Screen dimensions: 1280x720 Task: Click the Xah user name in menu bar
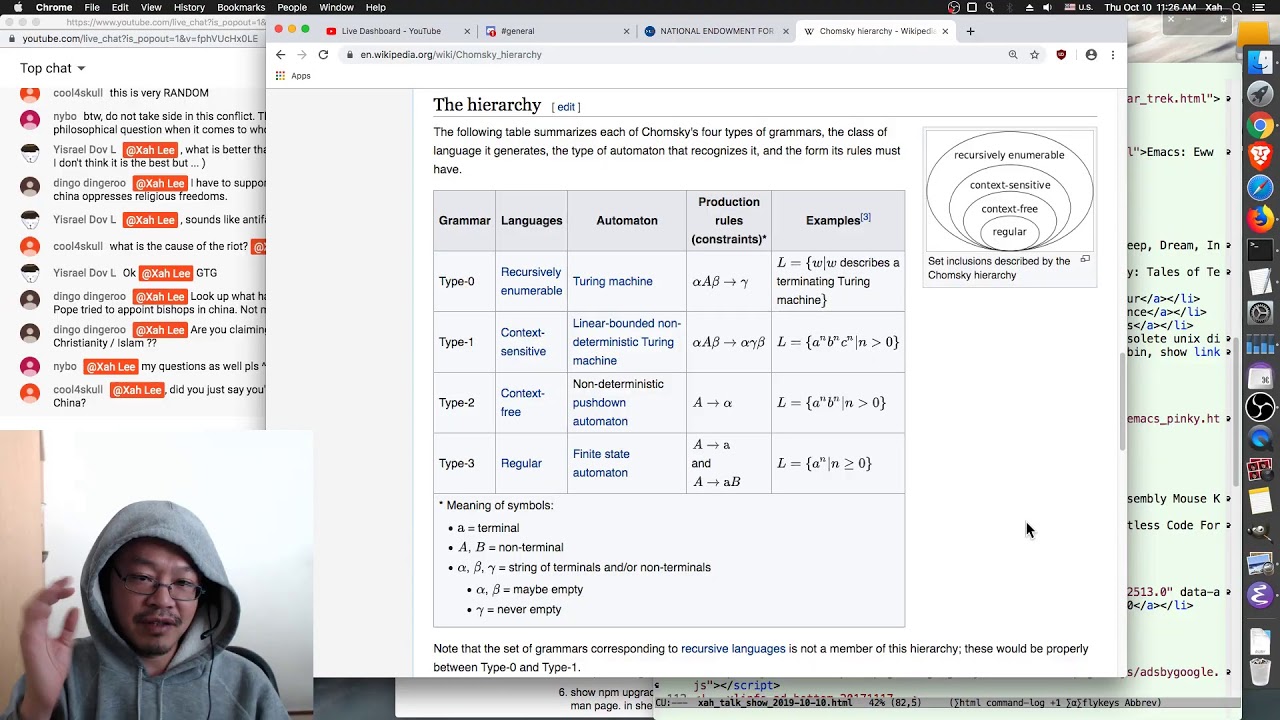pos(1213,7)
